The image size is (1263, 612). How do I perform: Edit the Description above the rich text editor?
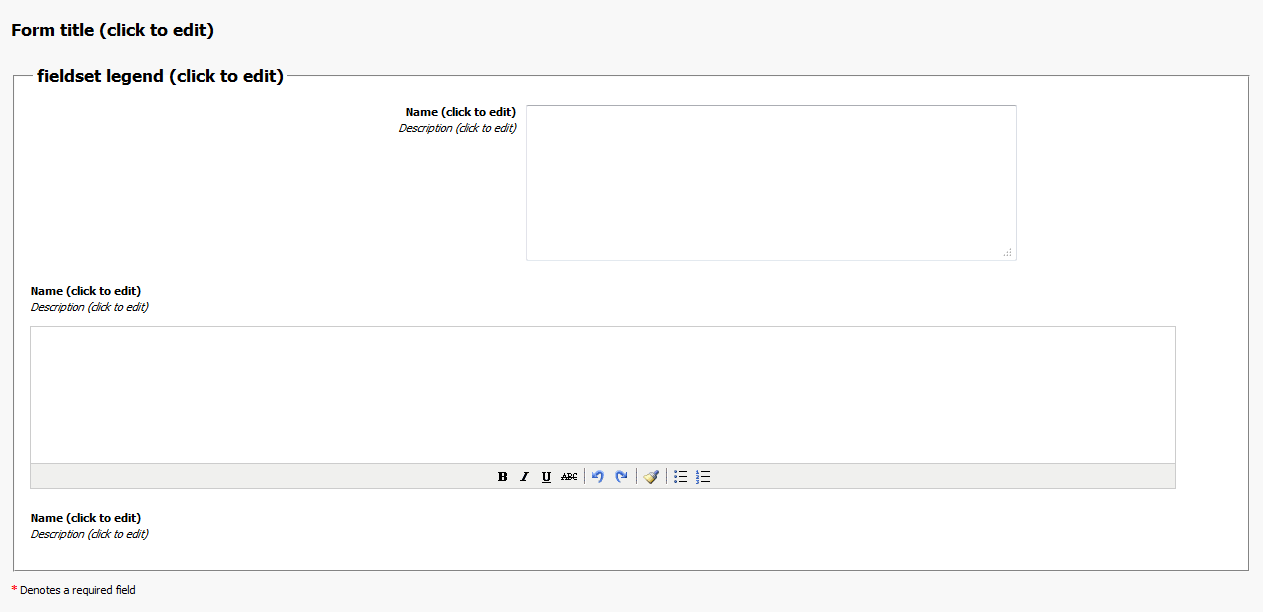(90, 307)
